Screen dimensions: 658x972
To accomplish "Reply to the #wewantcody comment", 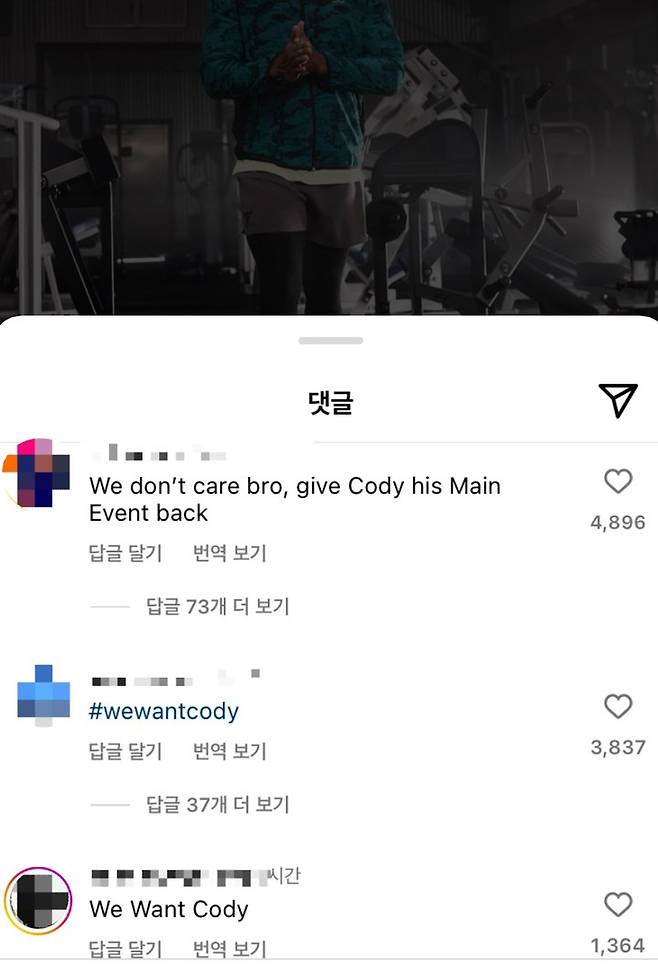I will 125,751.
